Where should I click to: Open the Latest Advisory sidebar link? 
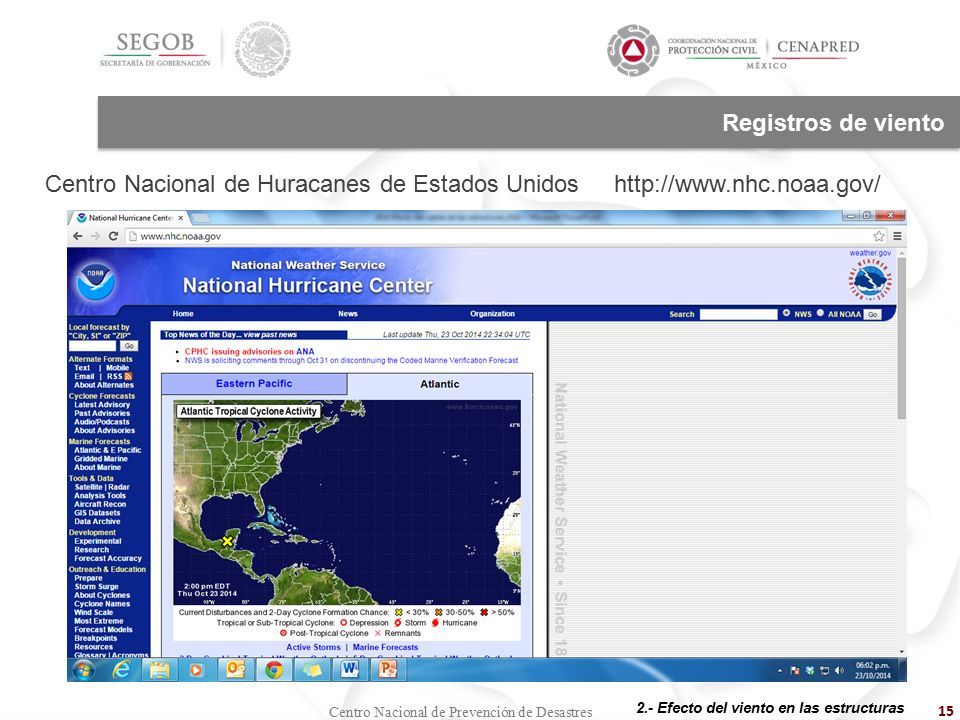pyautogui.click(x=102, y=405)
